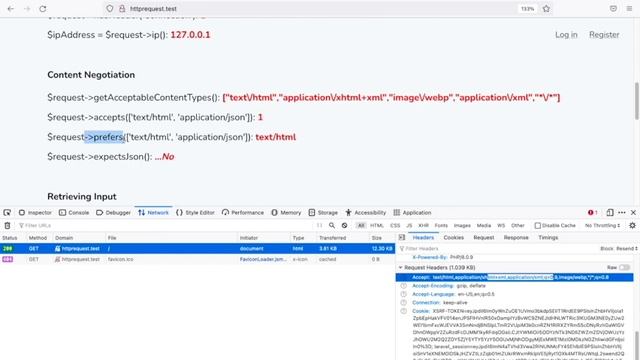Clear the network log with trash icon
Viewport: 640px width, 360px height.
(7, 225)
